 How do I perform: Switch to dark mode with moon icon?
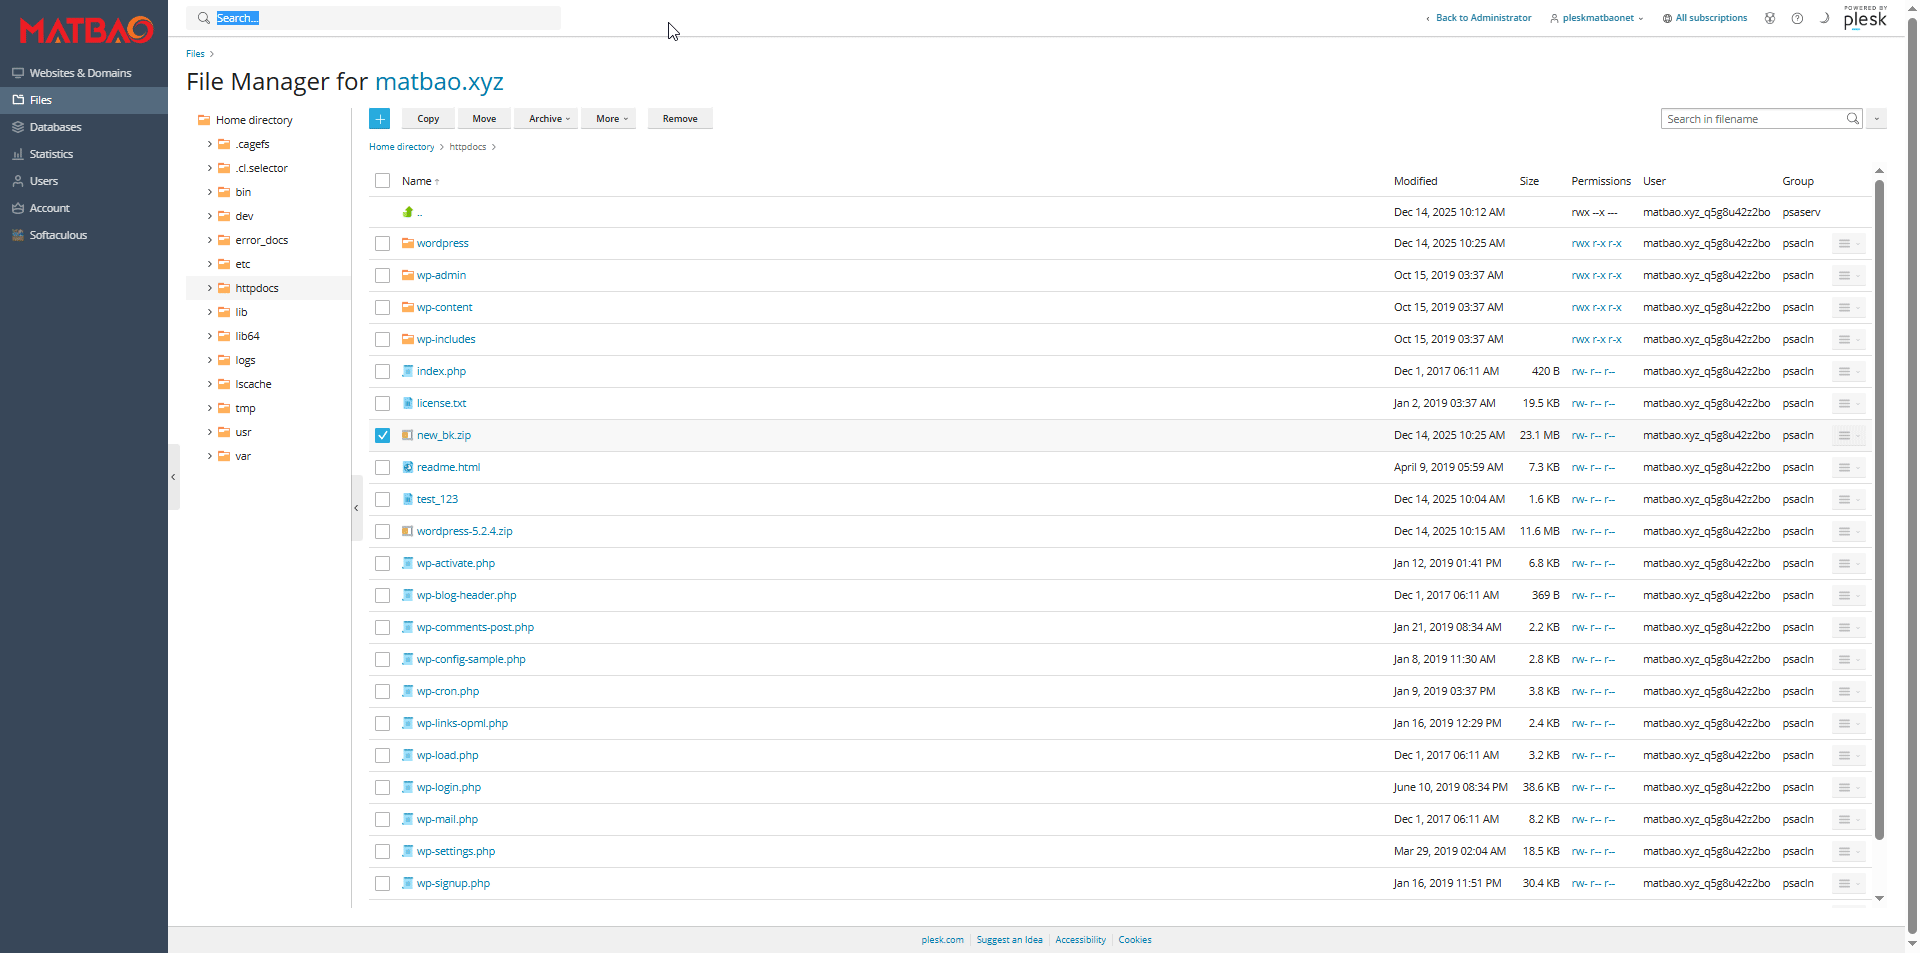1824,18
